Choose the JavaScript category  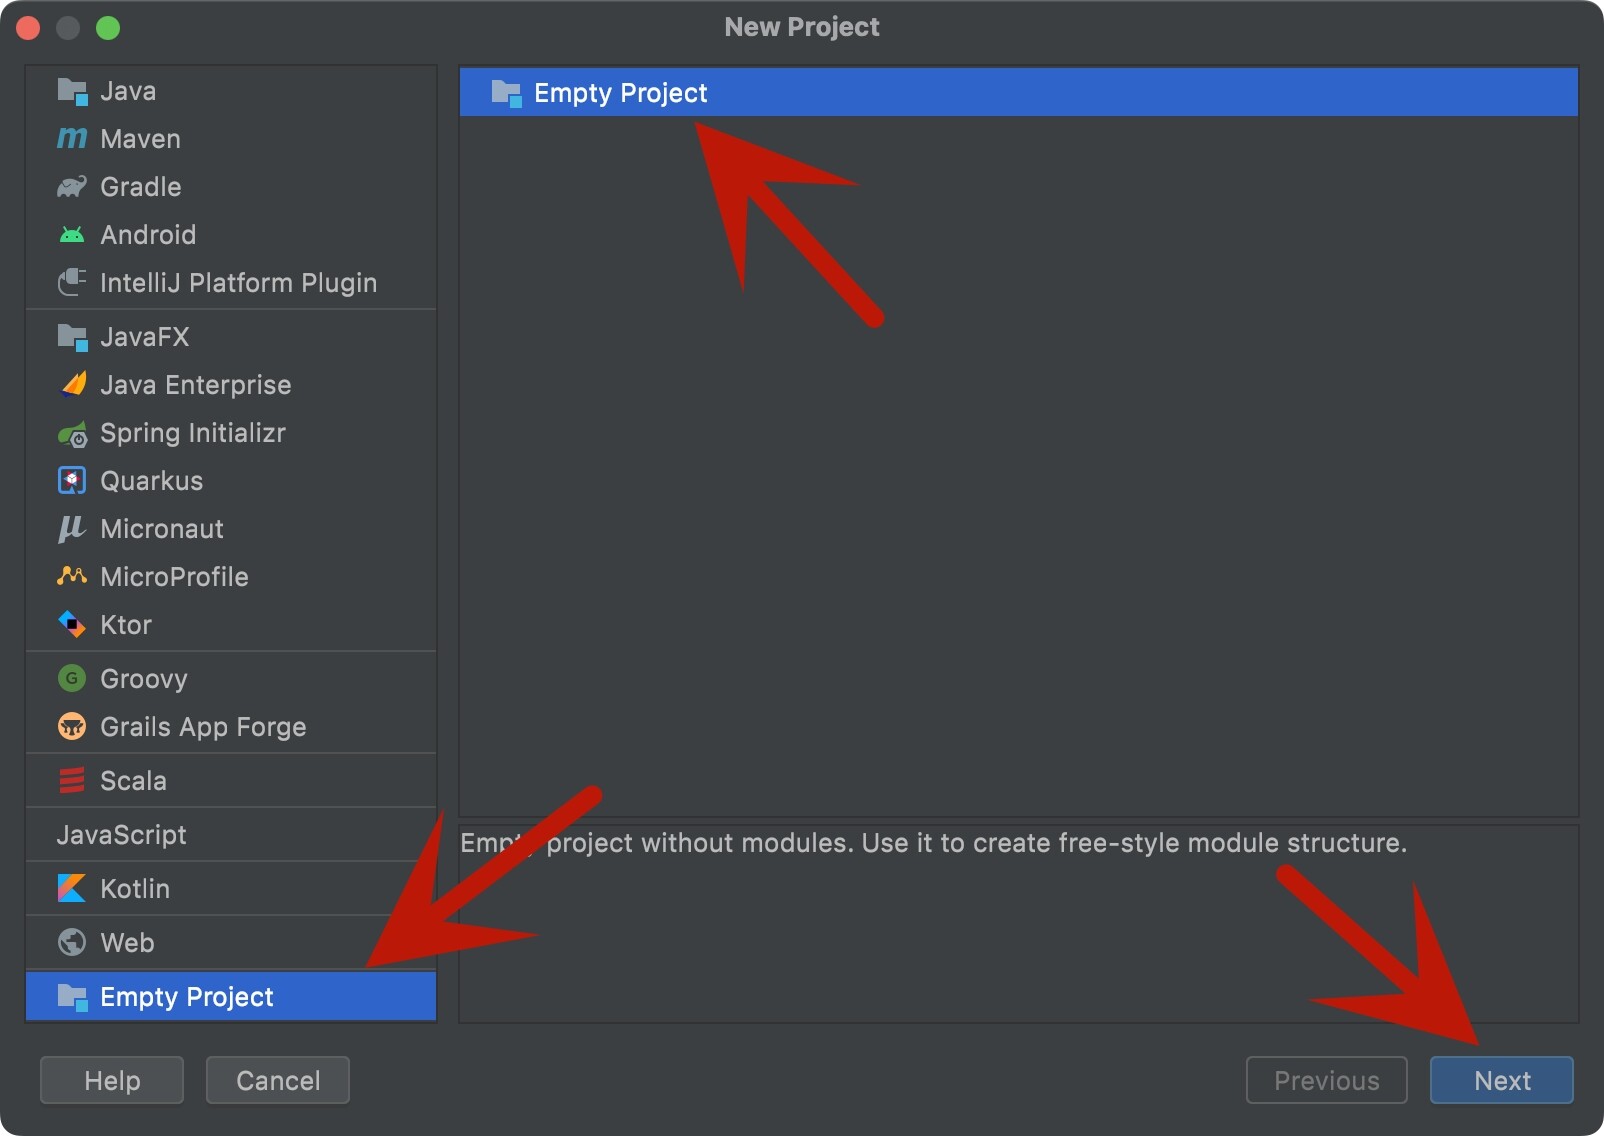point(122,835)
